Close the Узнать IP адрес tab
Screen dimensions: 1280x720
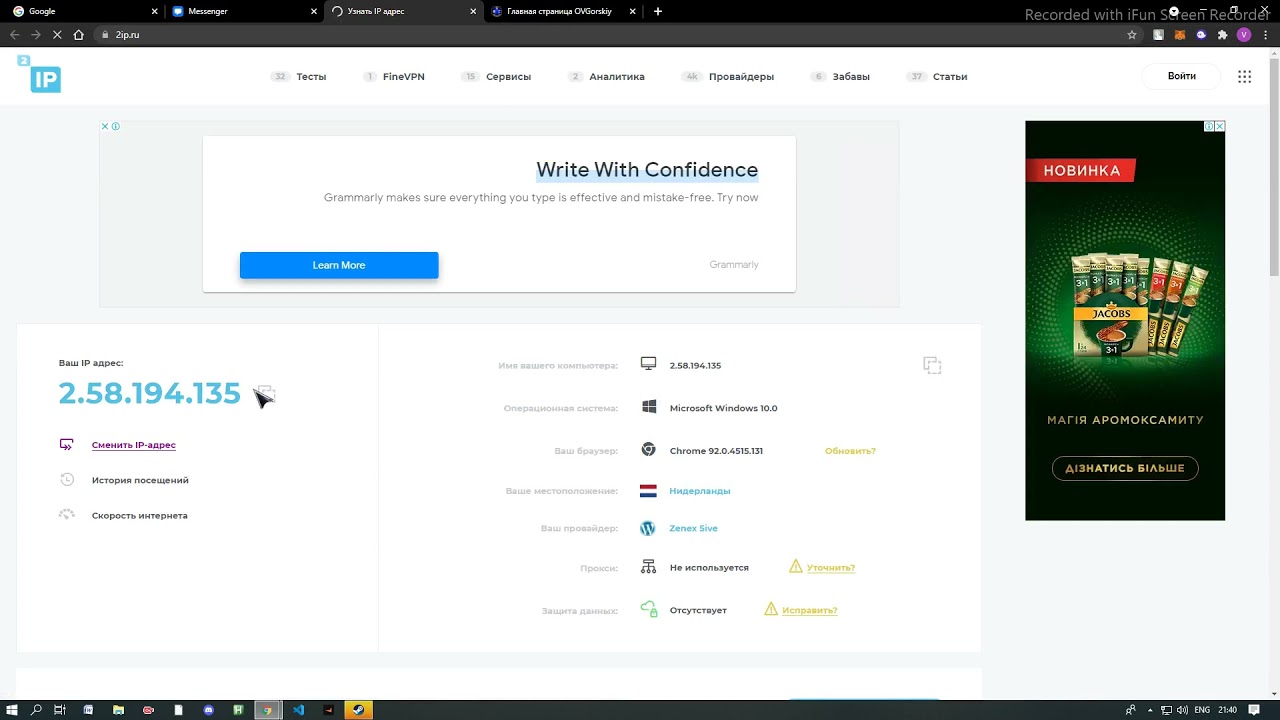[473, 11]
